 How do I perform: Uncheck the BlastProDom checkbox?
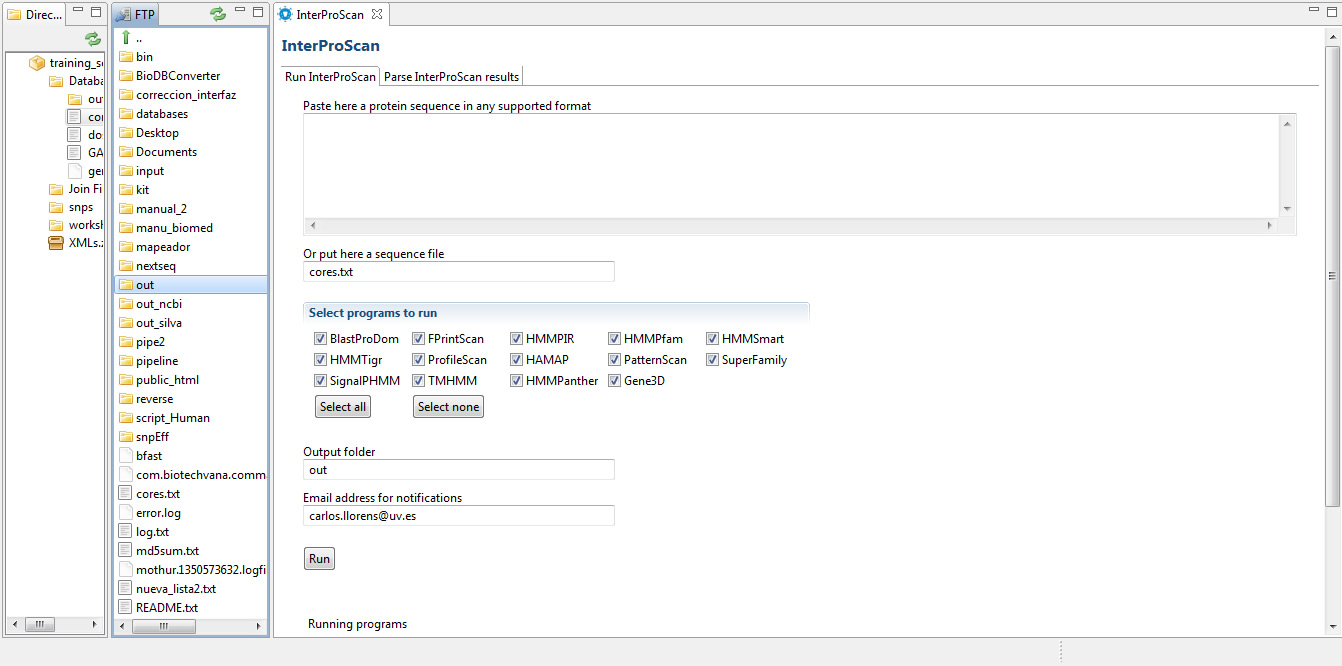[x=320, y=339]
